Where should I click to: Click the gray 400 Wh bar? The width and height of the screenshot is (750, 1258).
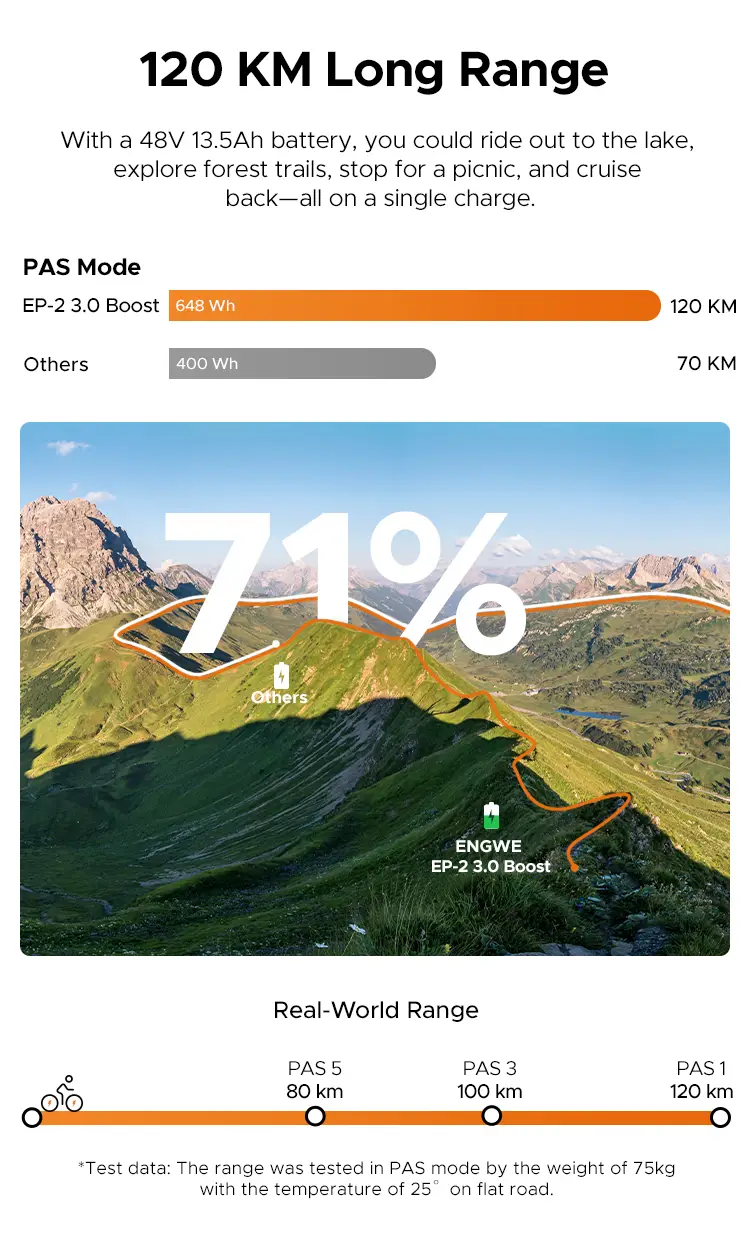click(x=302, y=364)
